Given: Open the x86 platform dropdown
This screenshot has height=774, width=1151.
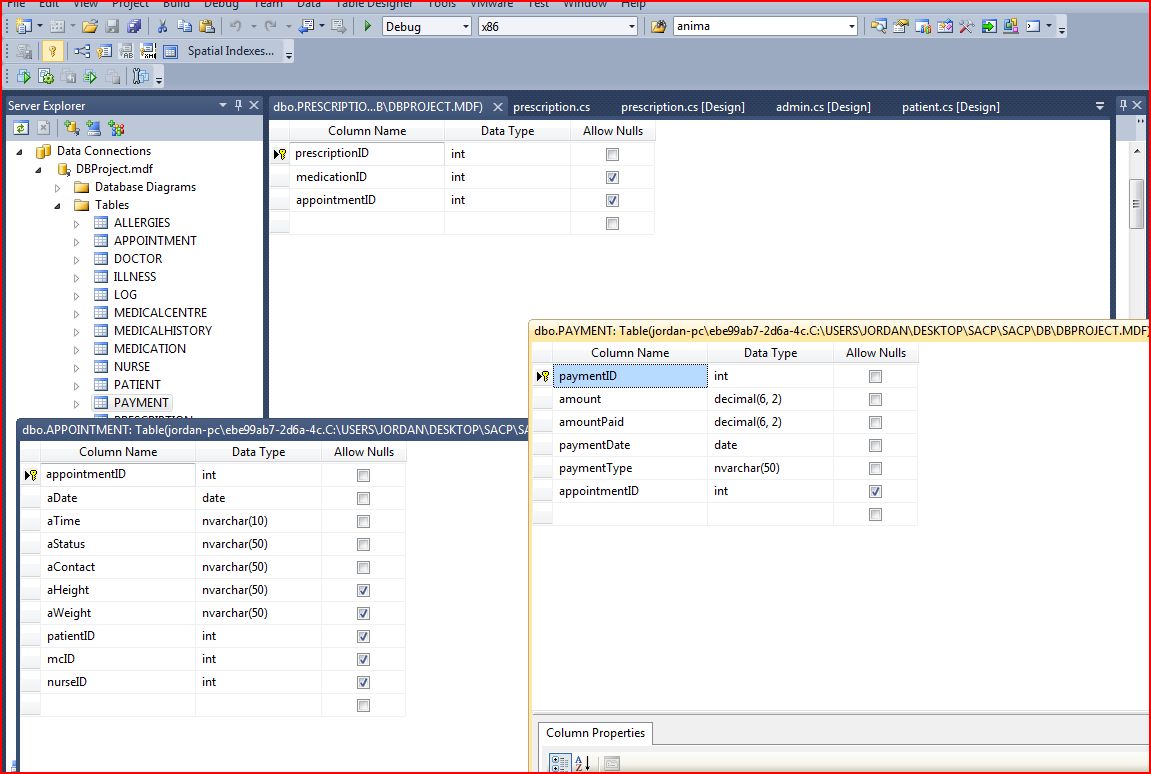Looking at the screenshot, I should (631, 27).
